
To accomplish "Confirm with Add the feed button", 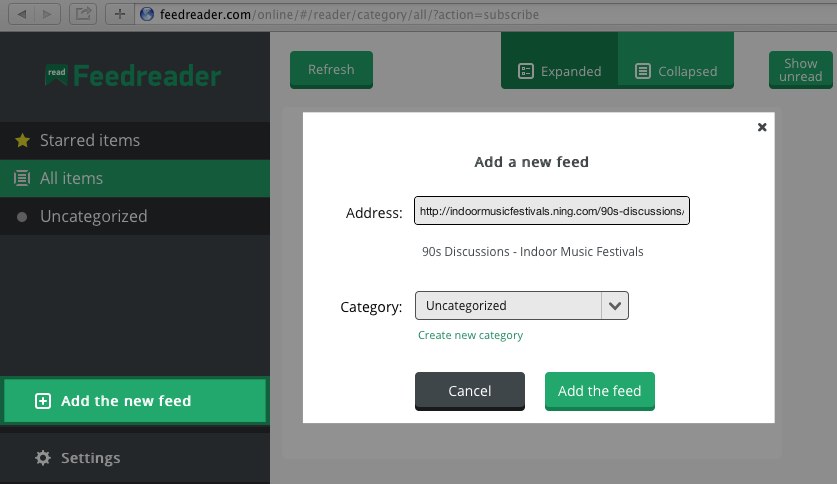I will coord(599,391).
